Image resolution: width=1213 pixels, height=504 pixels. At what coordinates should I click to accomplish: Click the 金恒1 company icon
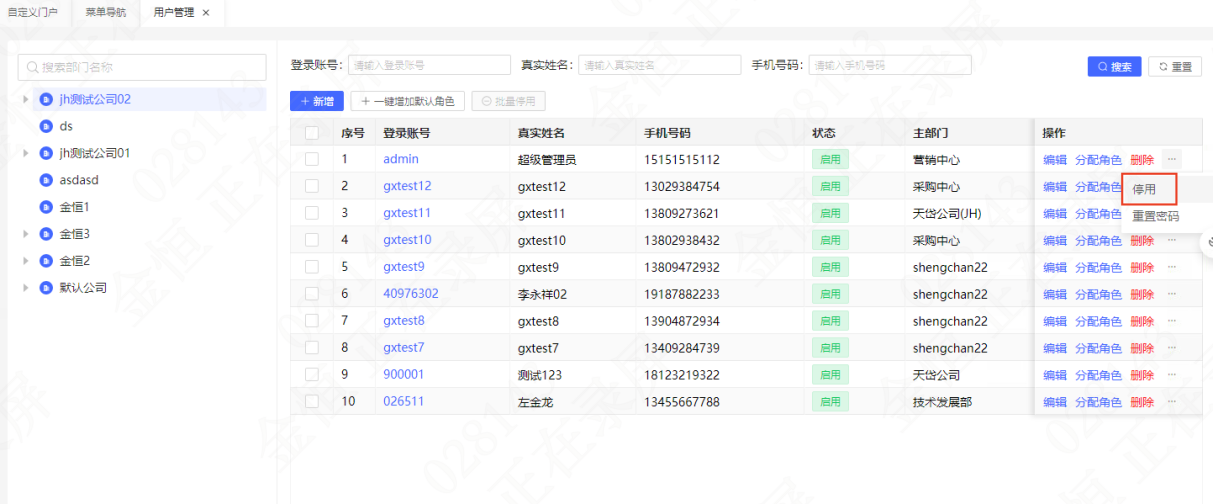coord(45,207)
